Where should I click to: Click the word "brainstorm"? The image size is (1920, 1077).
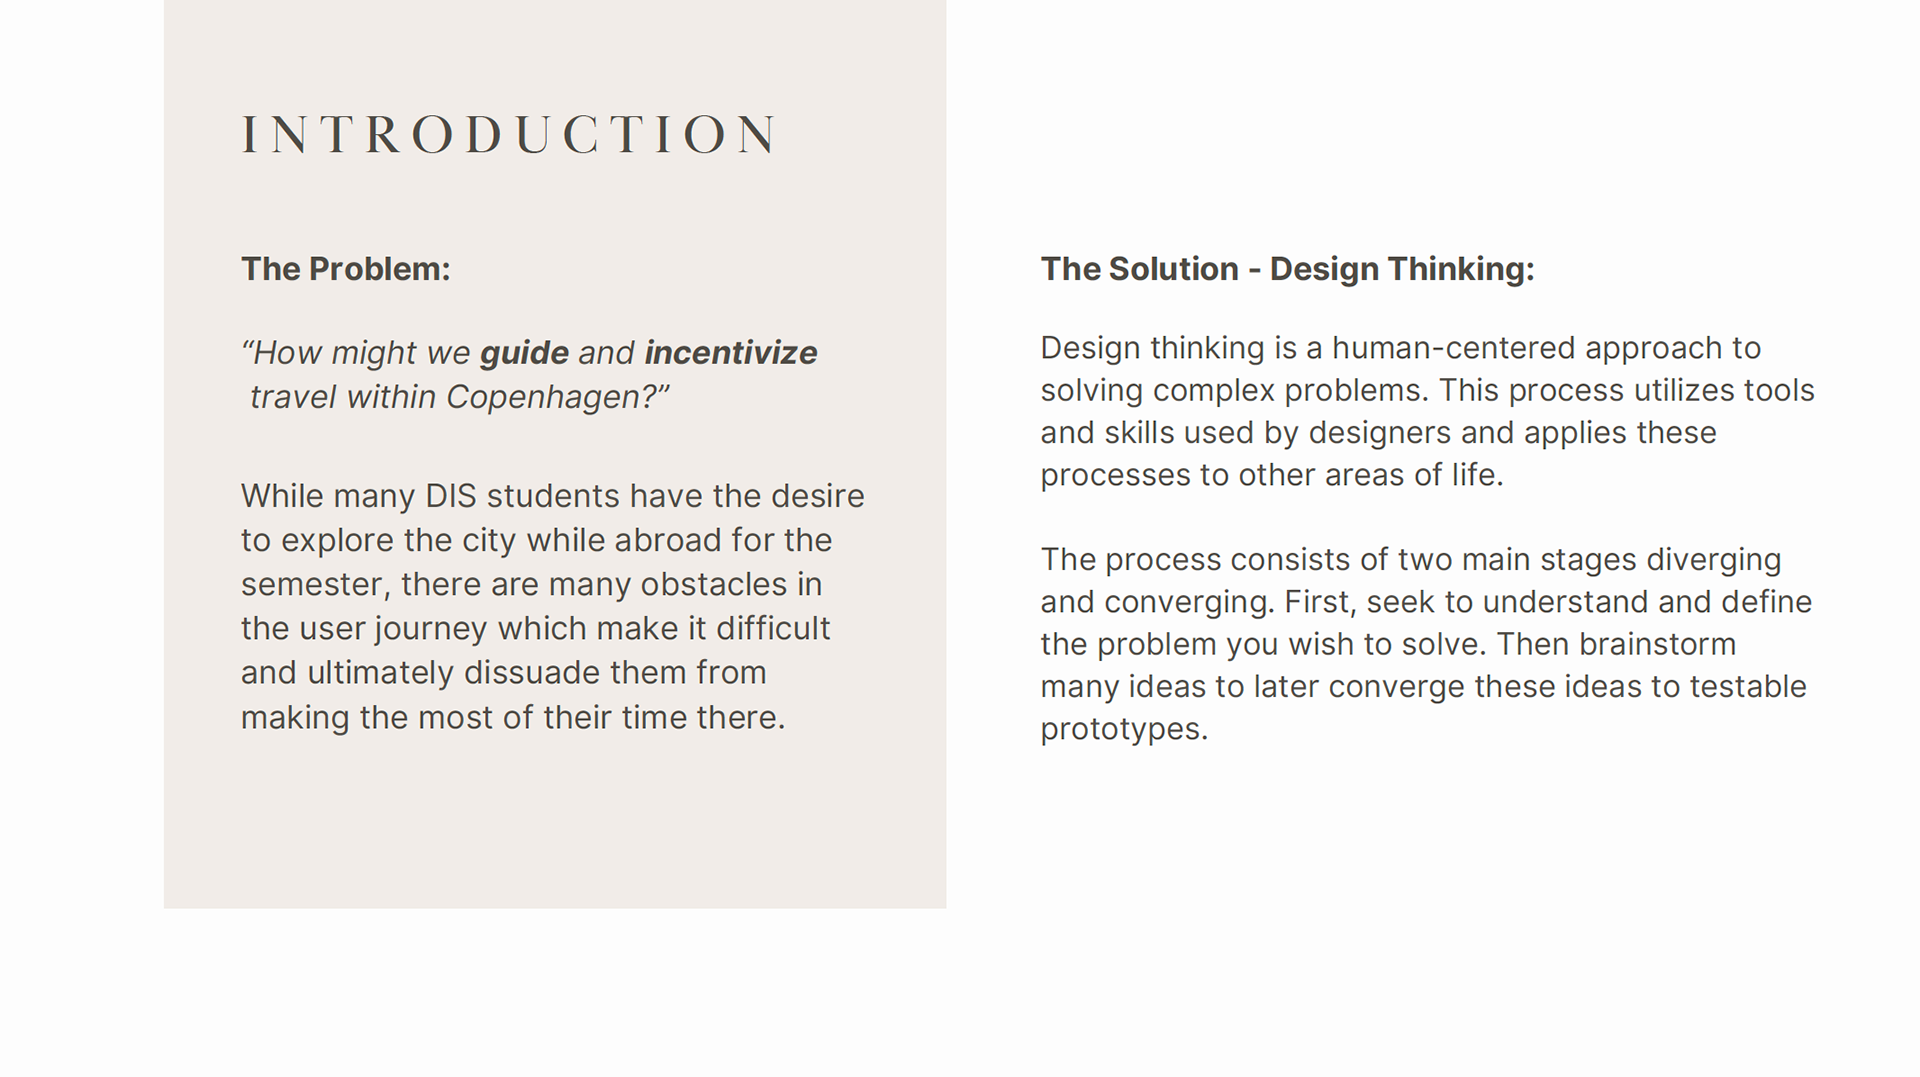(1657, 644)
